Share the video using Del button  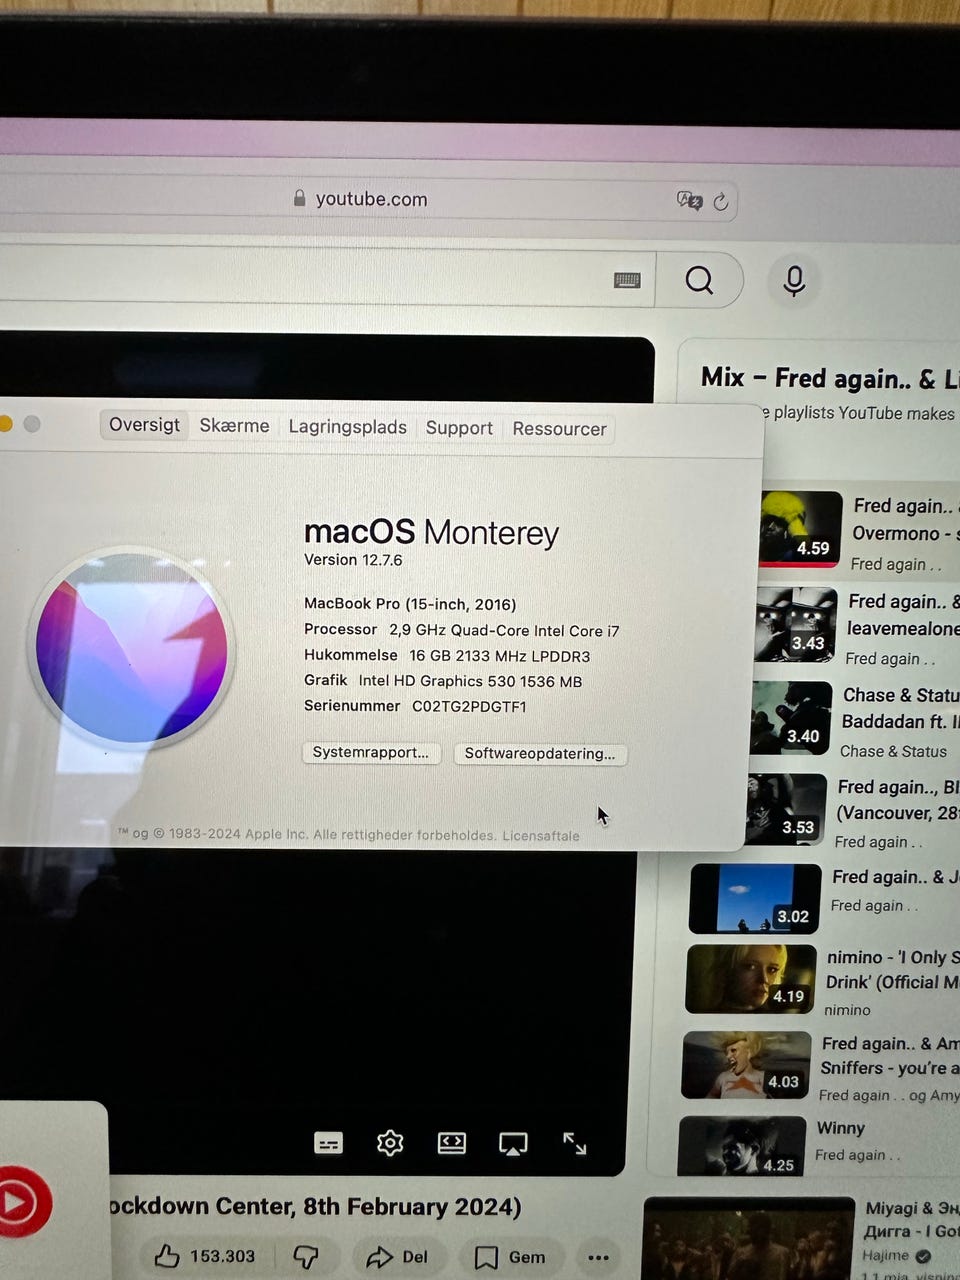click(397, 1257)
